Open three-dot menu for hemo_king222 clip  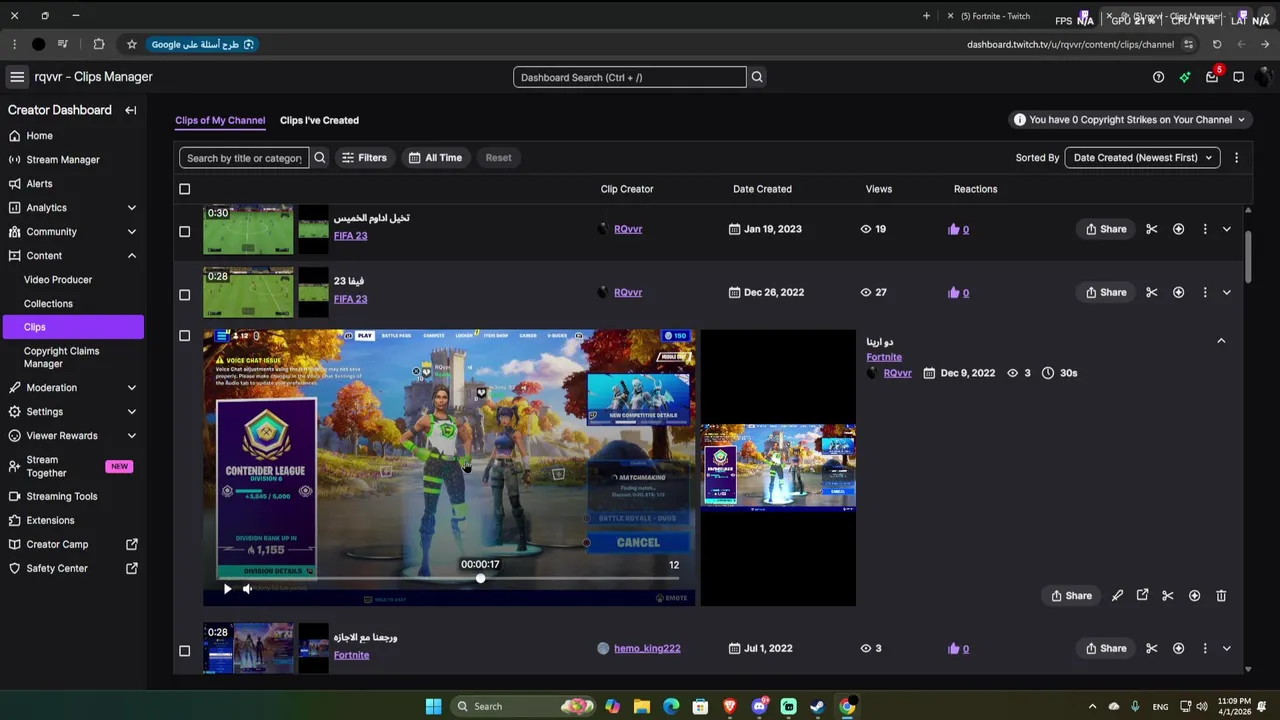click(1205, 648)
